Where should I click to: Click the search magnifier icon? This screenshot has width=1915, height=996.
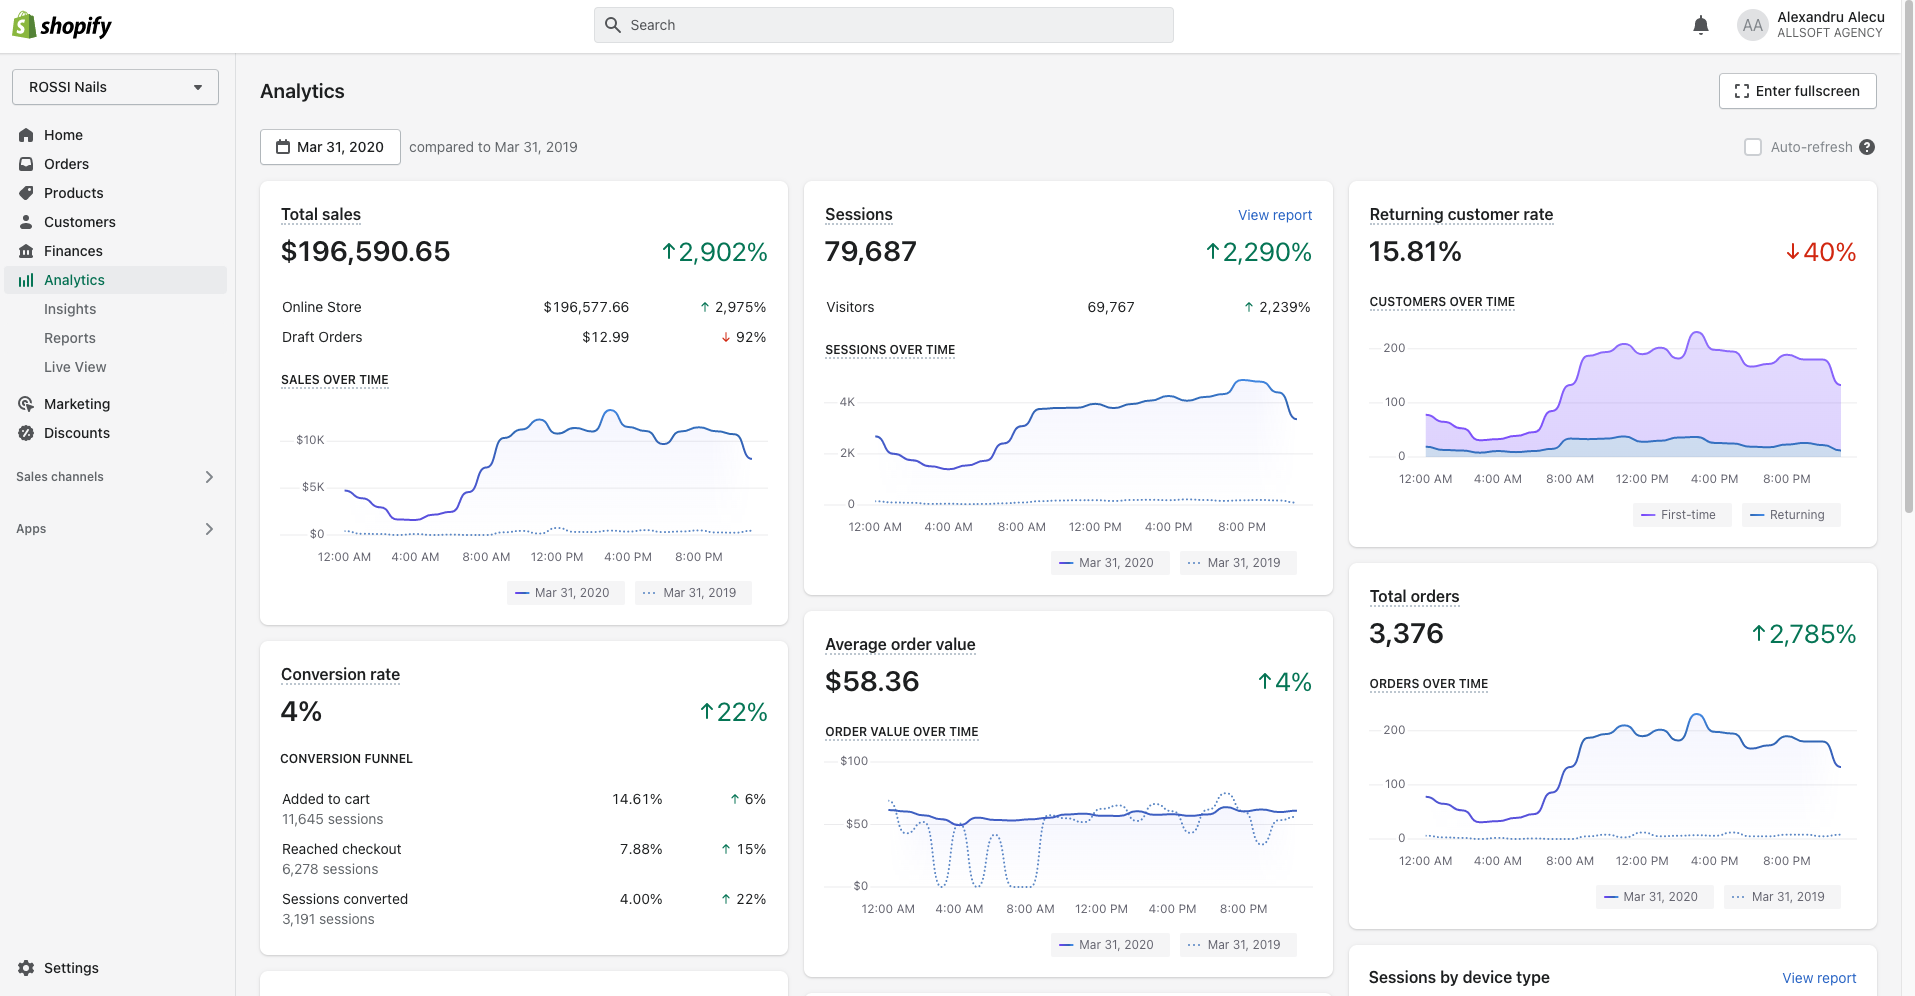[613, 25]
